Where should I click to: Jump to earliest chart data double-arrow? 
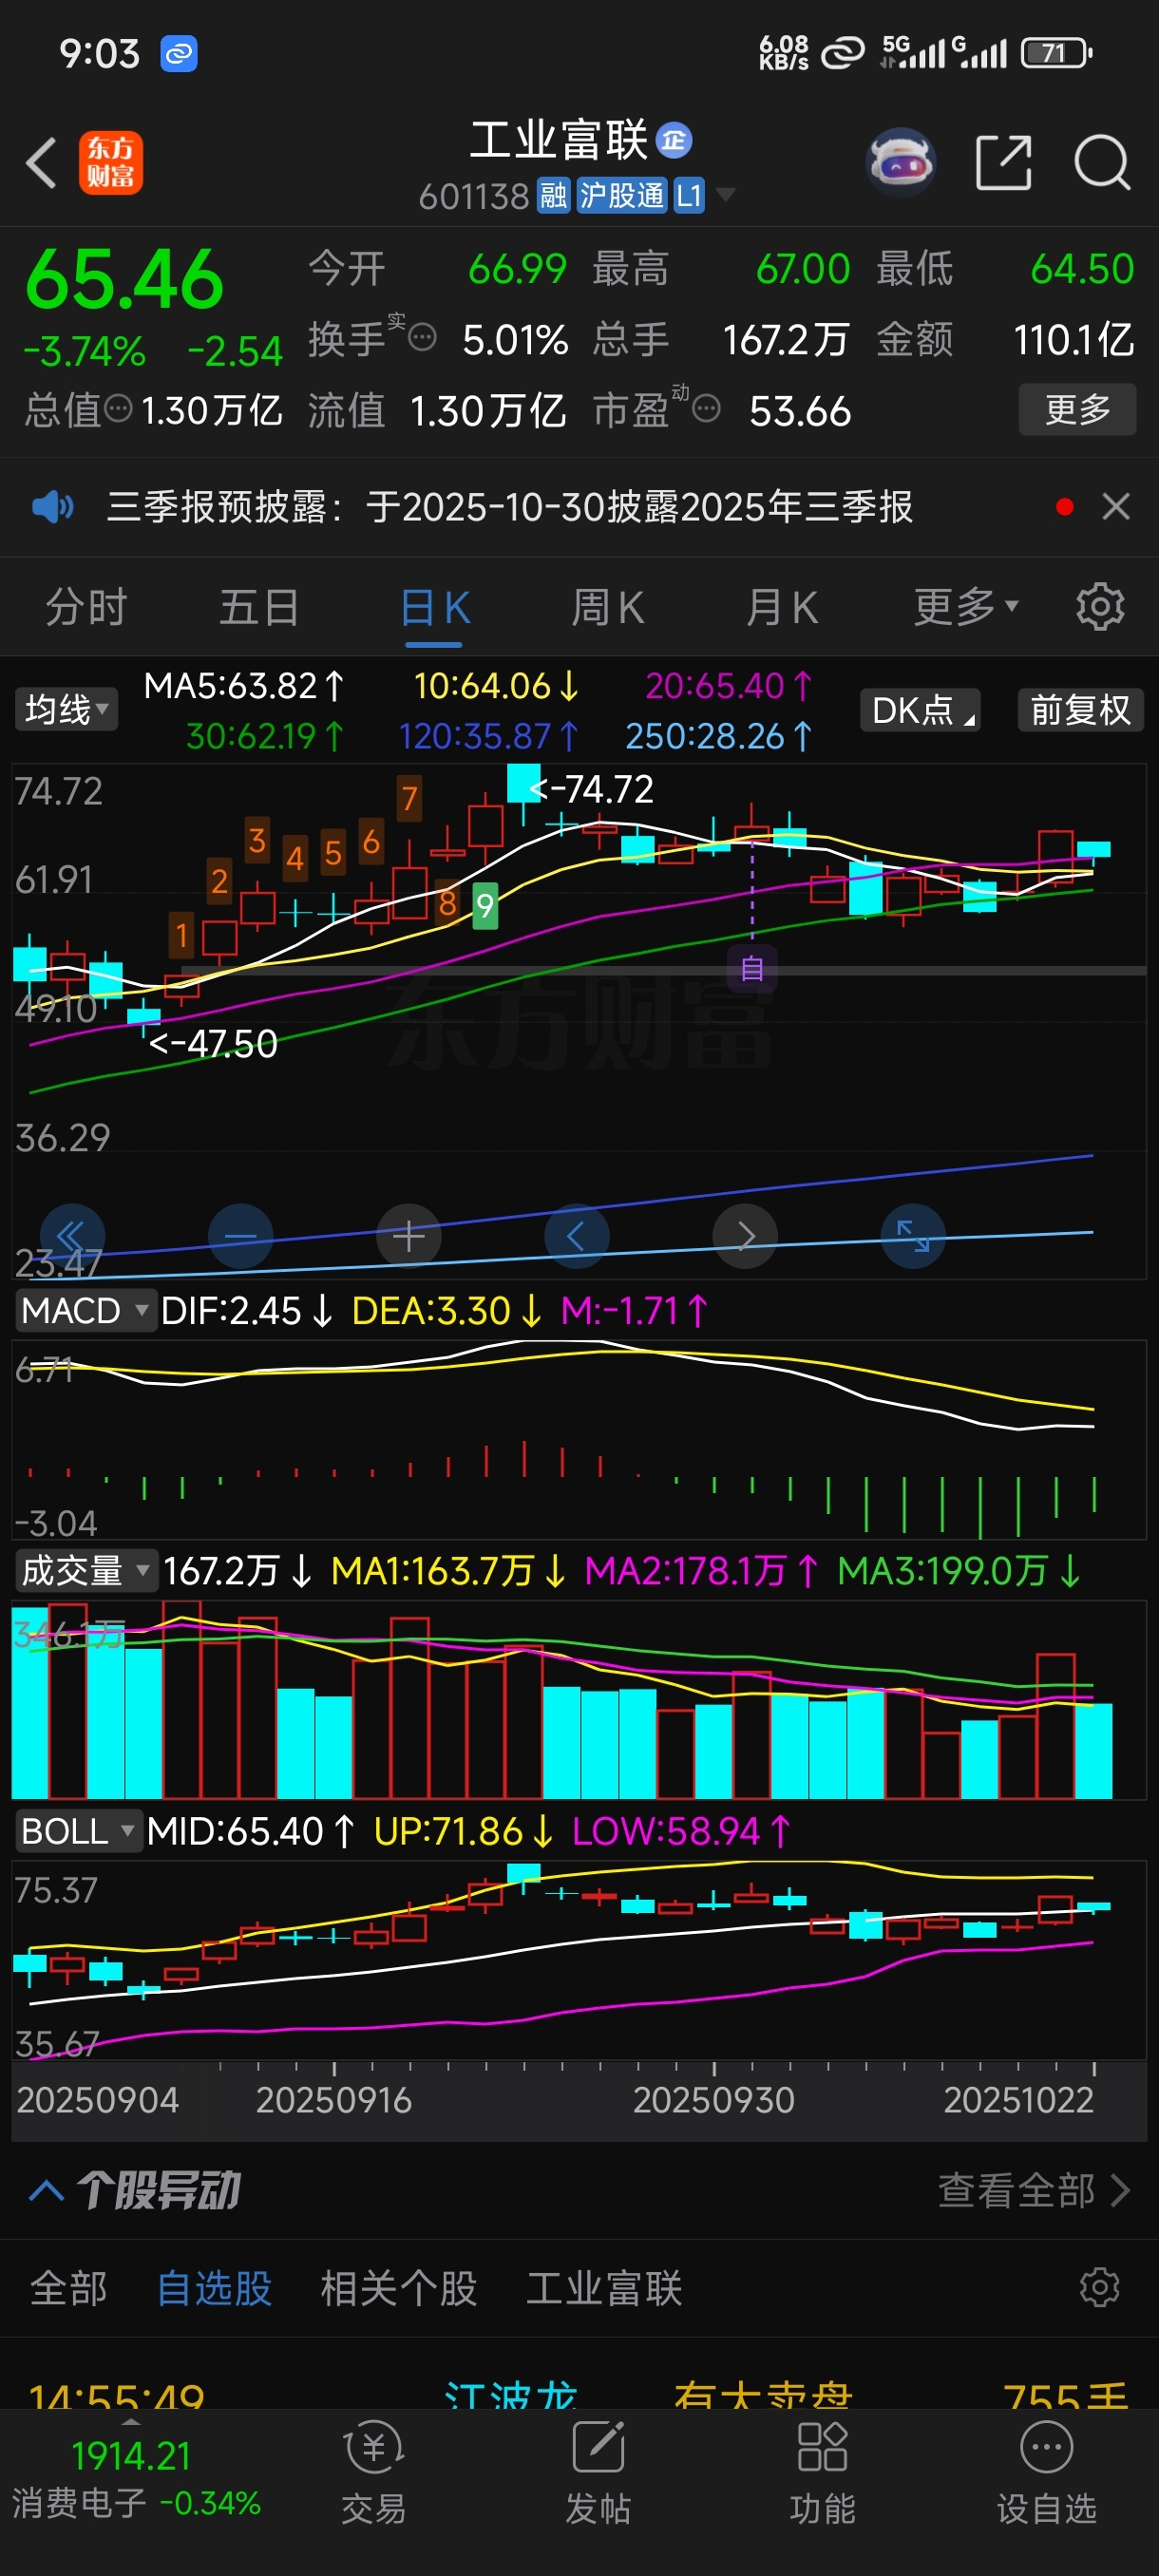(x=72, y=1236)
